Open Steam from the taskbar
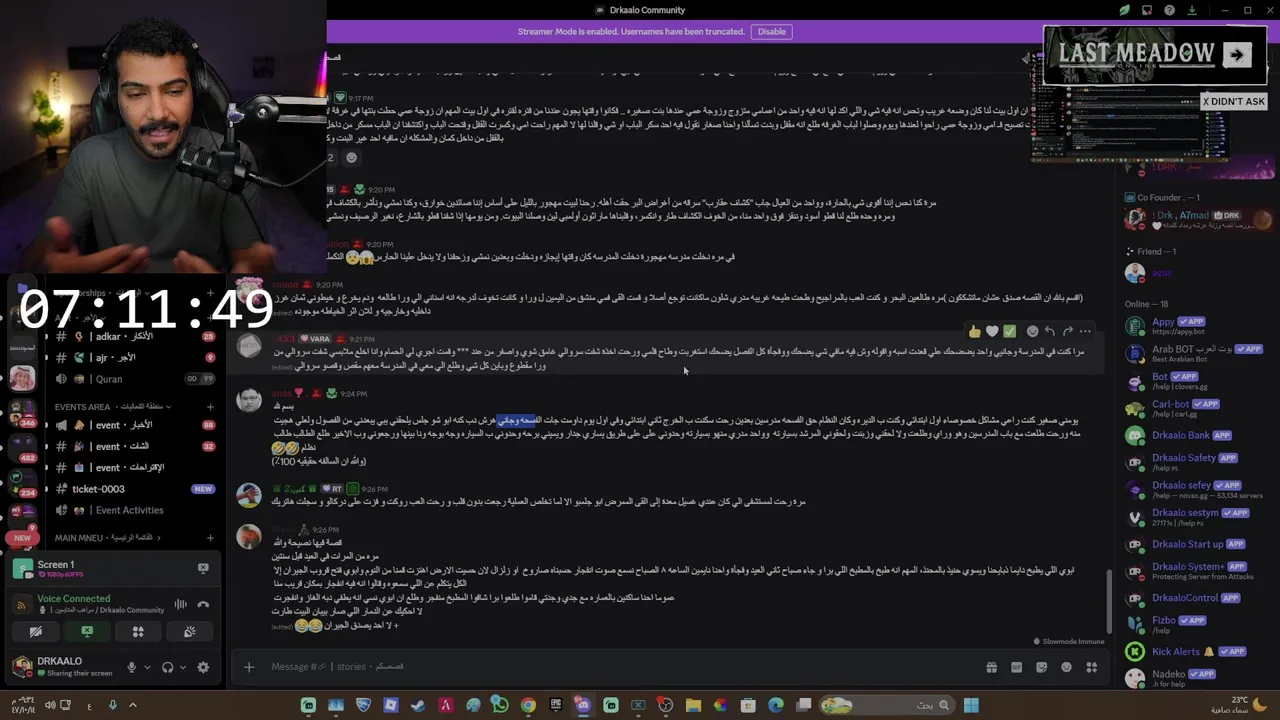This screenshot has height=720, width=1280. [417, 706]
